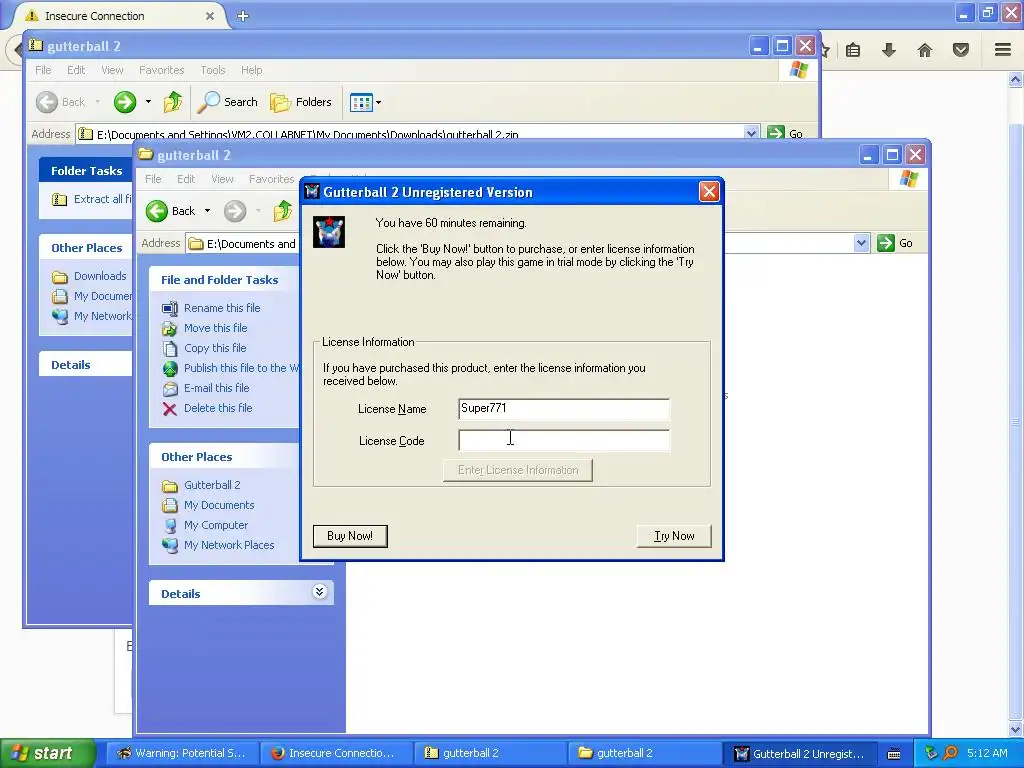Open Views dropdown in back zip window toolbar
Viewport: 1024px width, 768px height.
pos(365,103)
